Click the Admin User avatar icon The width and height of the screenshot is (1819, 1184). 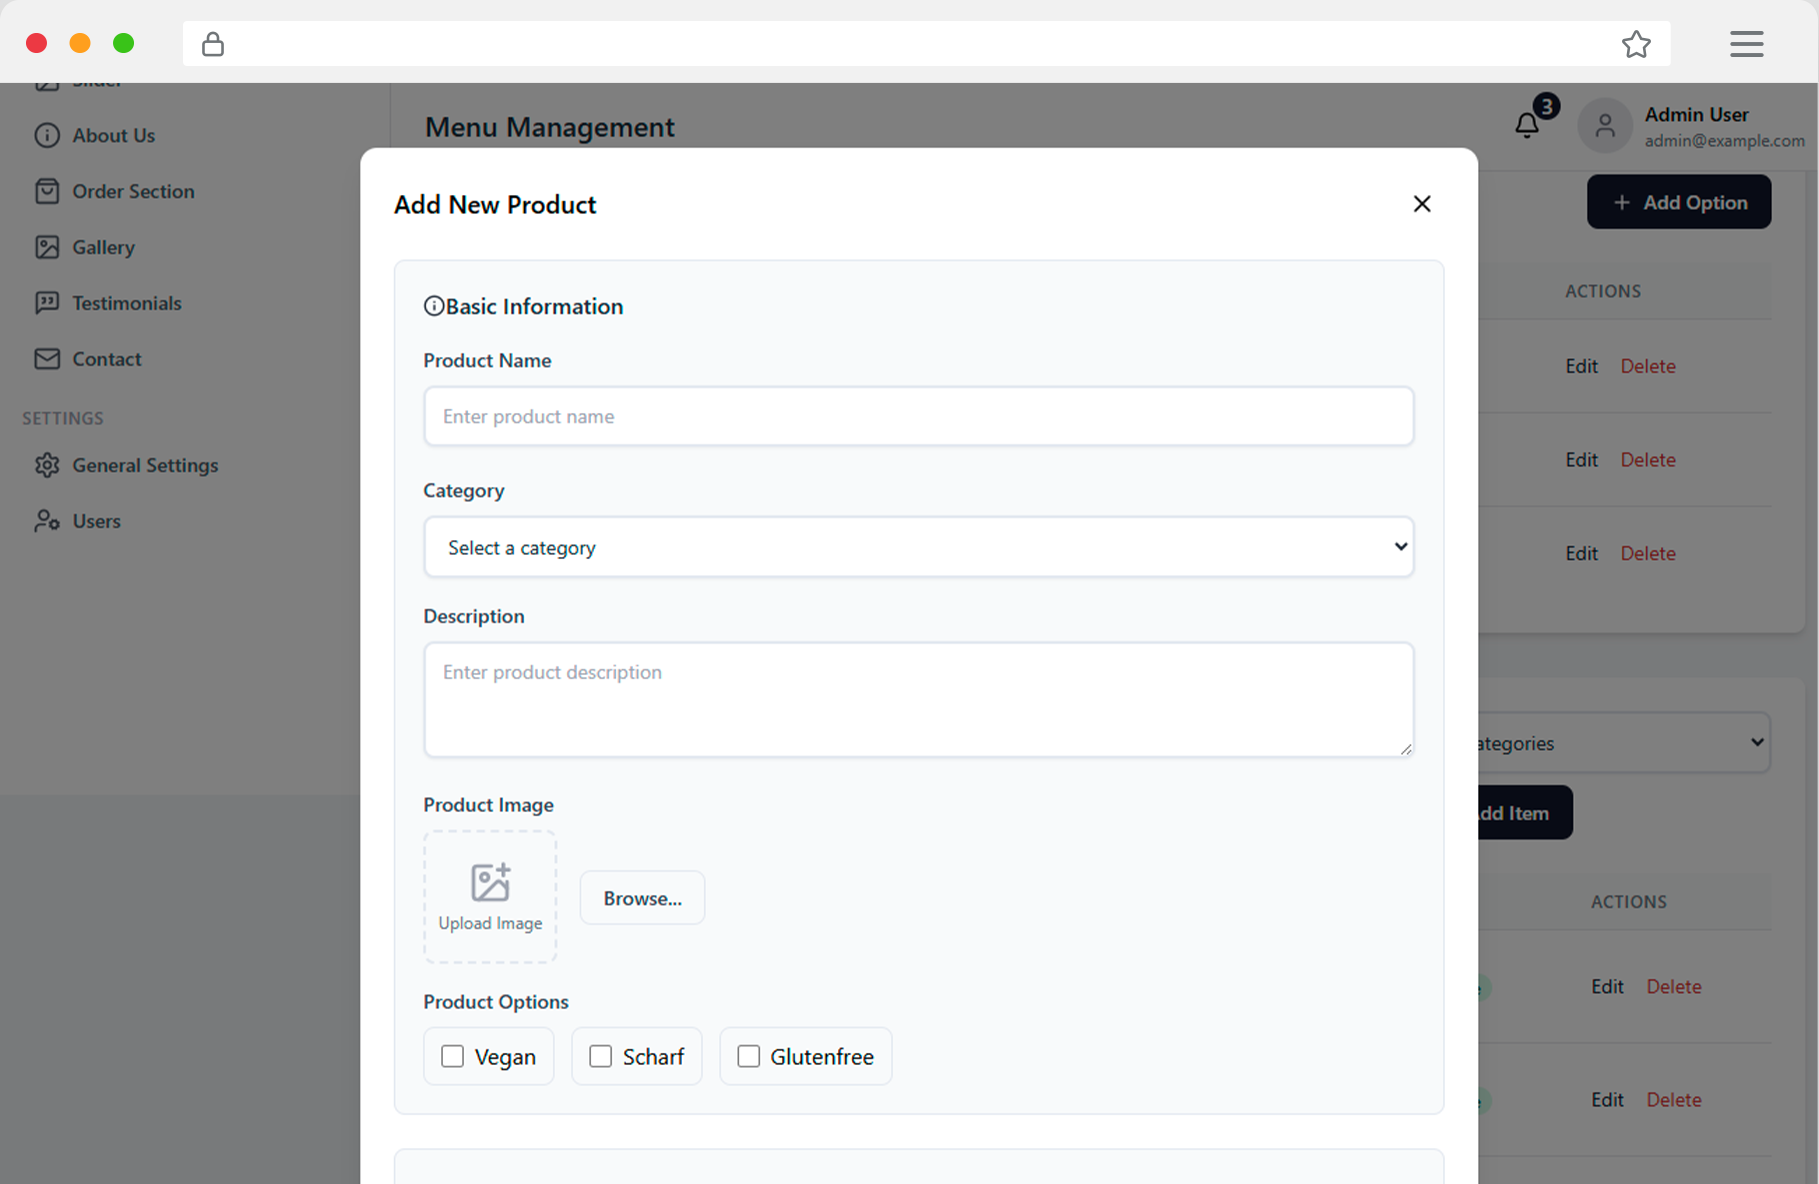pyautogui.click(x=1604, y=127)
